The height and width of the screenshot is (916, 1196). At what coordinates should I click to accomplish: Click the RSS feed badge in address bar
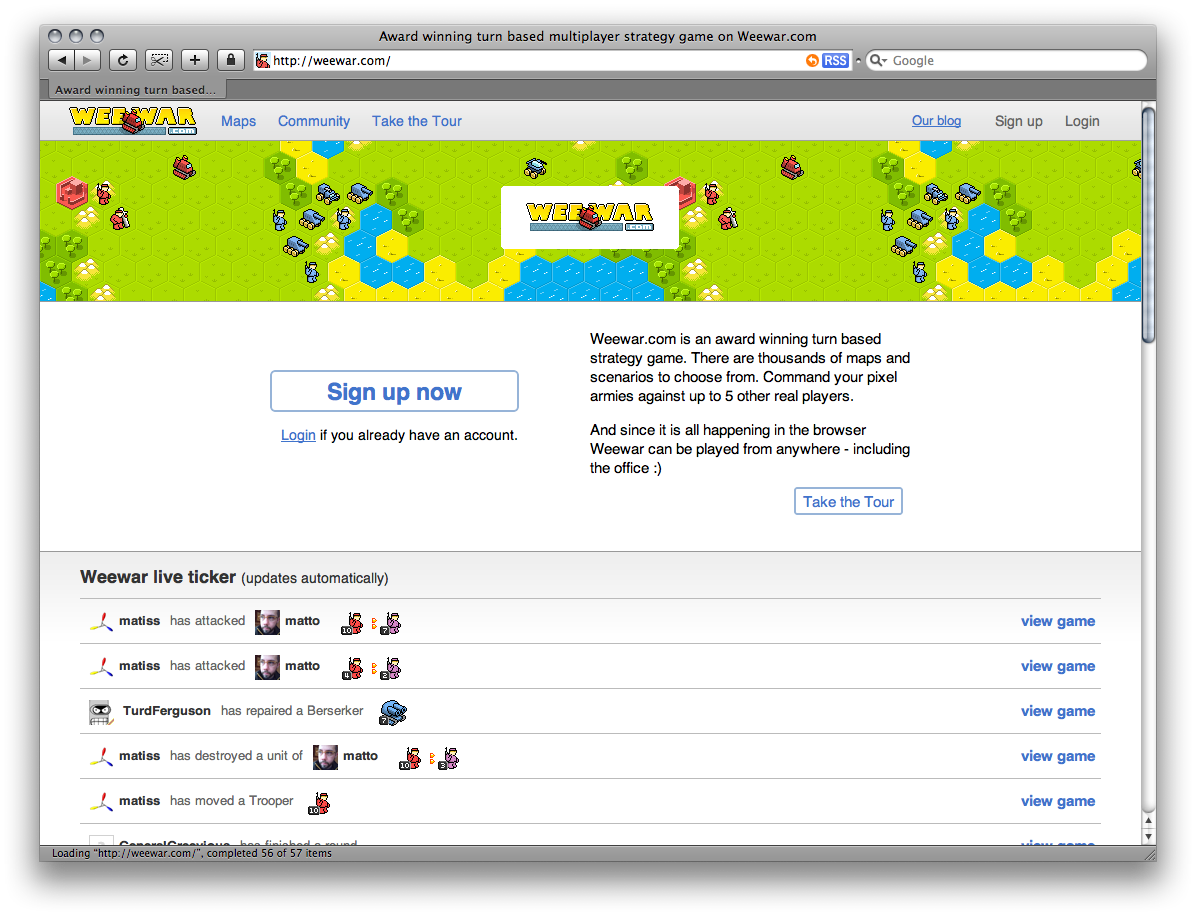(x=835, y=61)
